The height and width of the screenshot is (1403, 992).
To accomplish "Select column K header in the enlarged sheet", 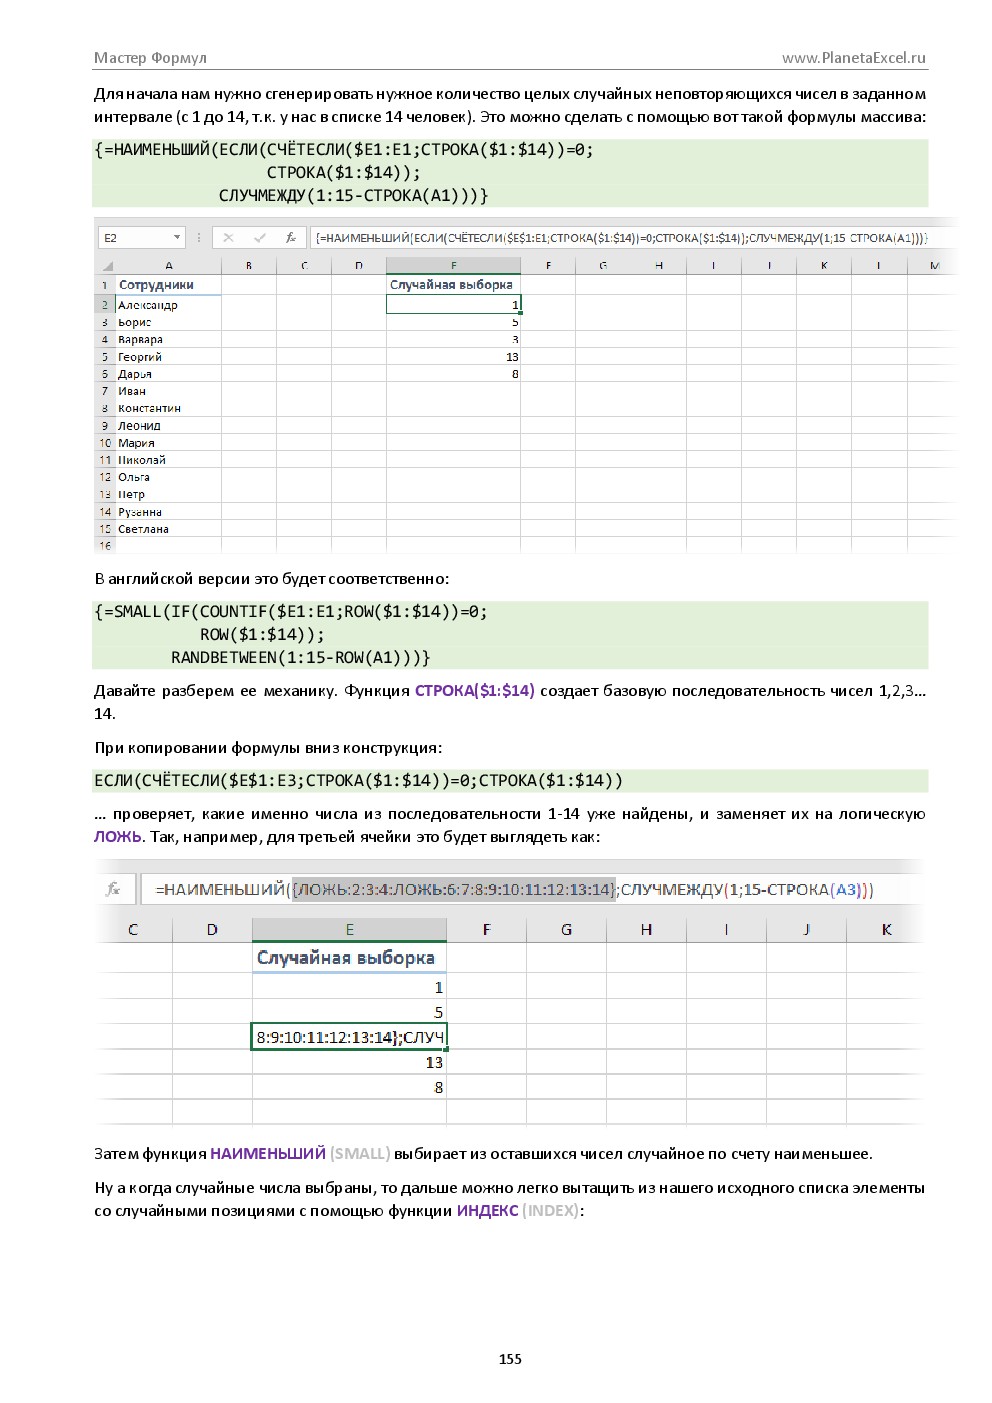I will (x=886, y=930).
